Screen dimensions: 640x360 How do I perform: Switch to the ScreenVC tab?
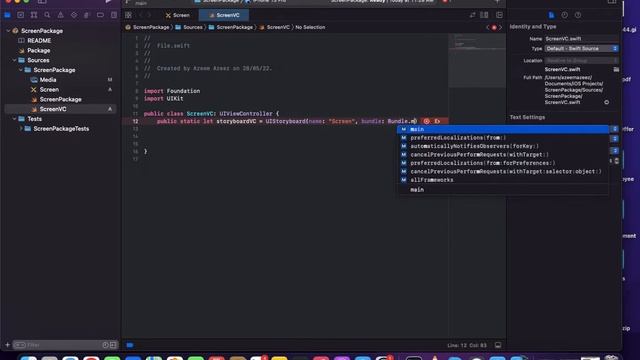(224, 15)
